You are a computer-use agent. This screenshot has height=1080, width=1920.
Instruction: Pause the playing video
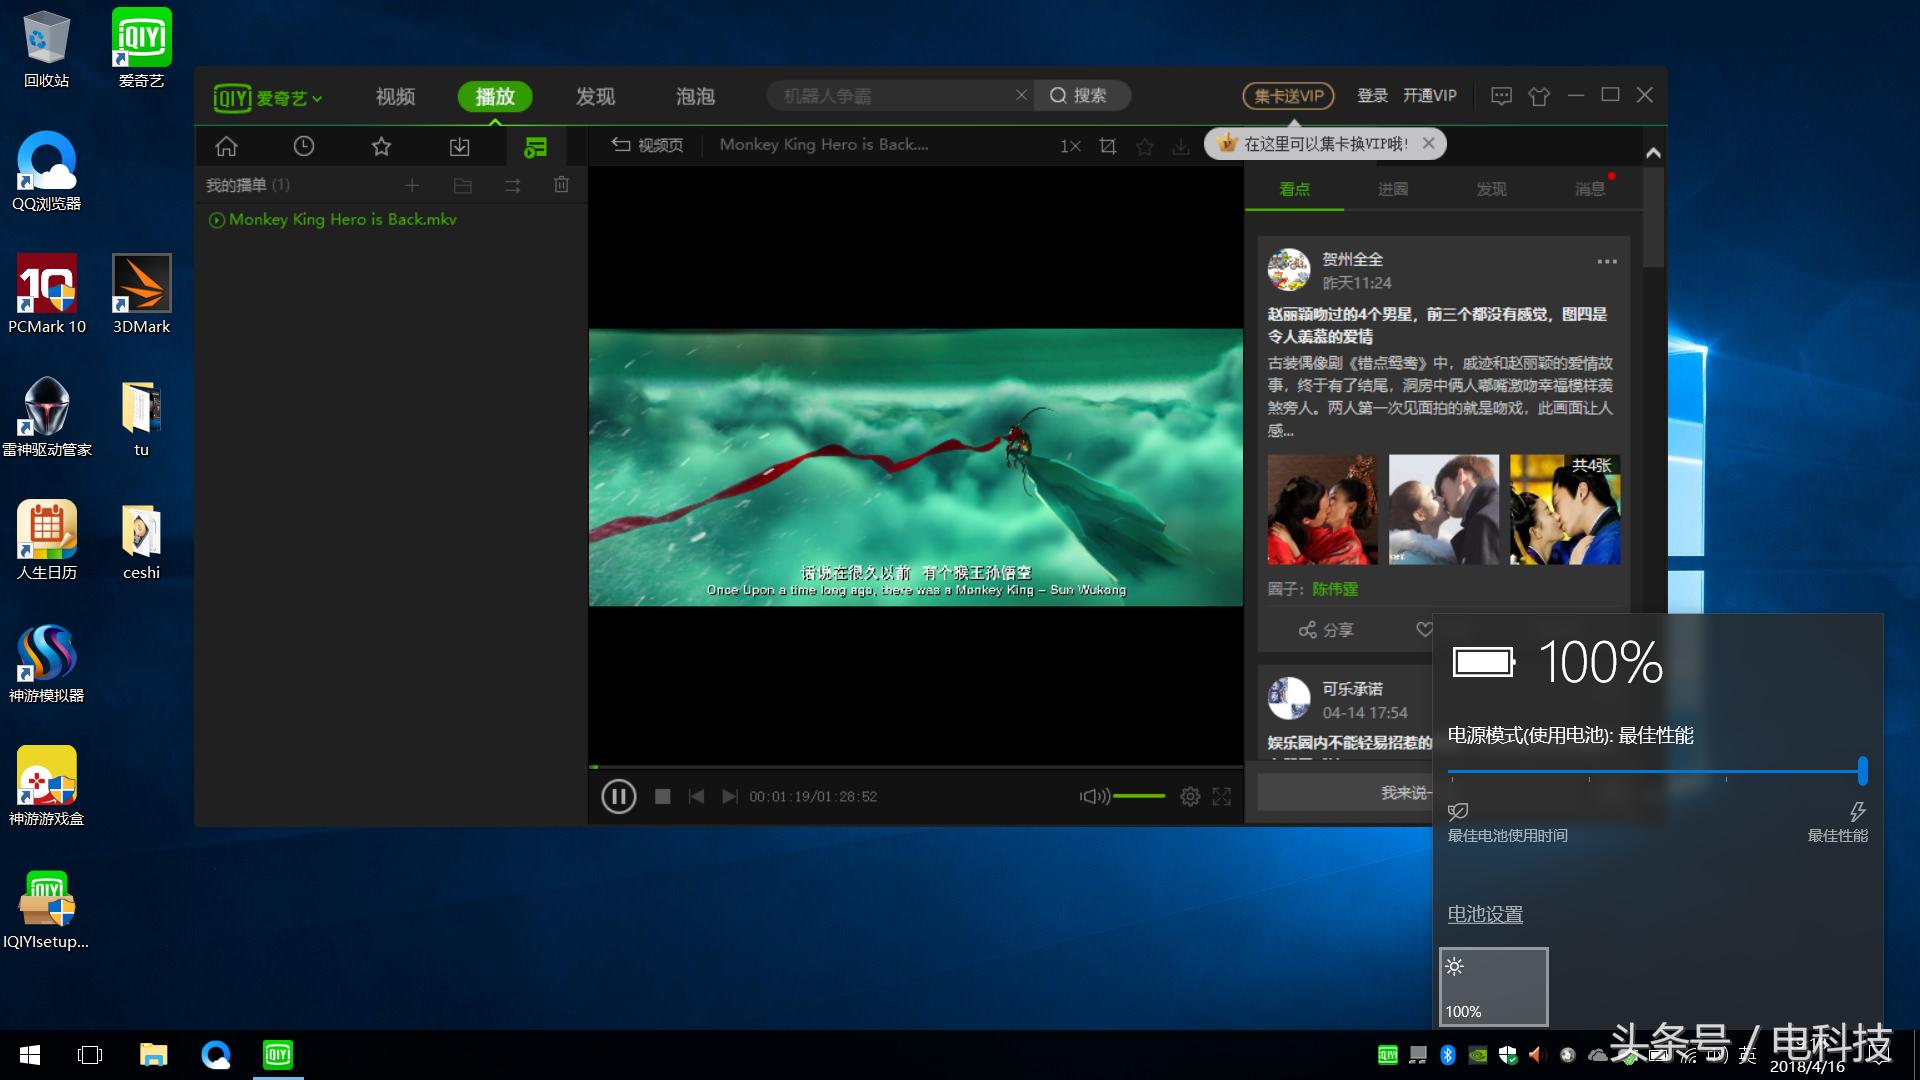[x=619, y=796]
